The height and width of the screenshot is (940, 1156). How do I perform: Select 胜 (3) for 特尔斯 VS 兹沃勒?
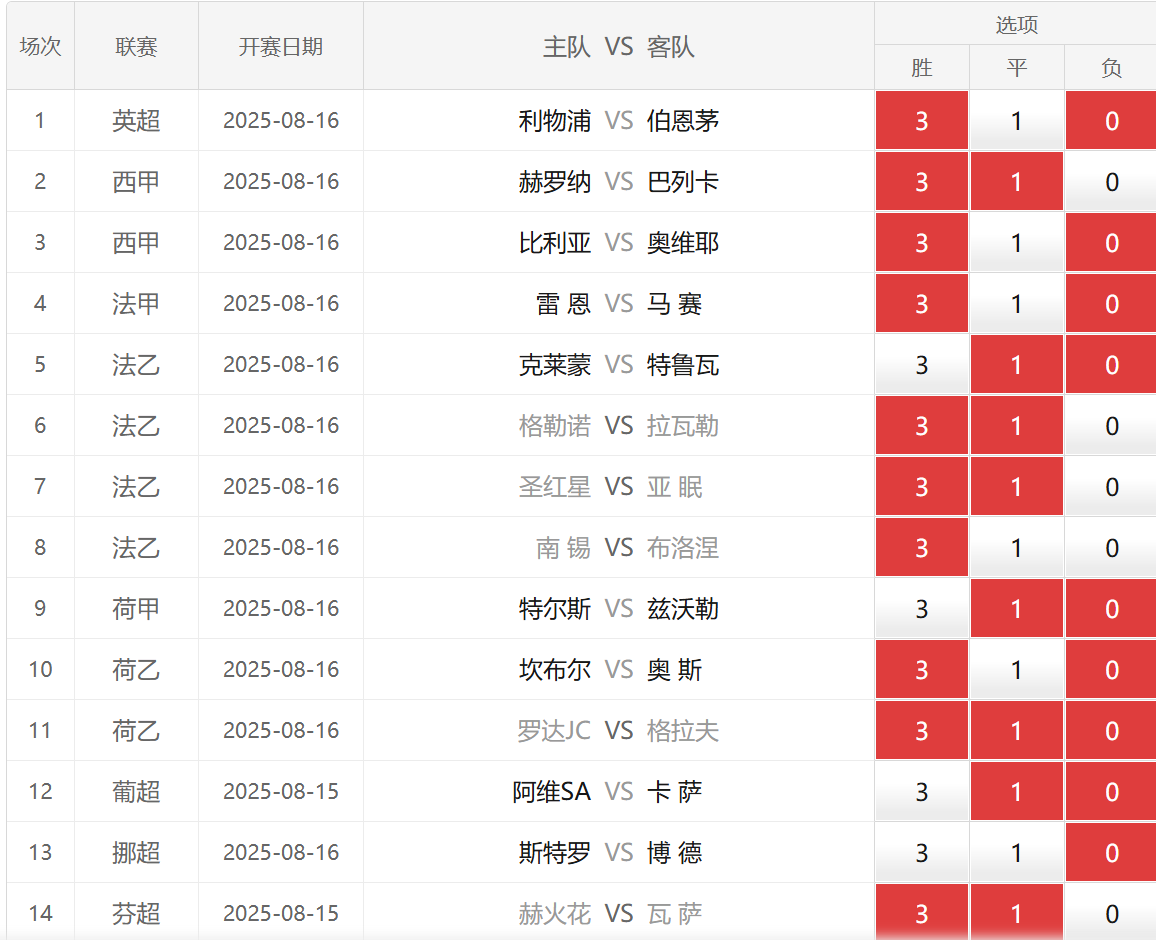pos(922,608)
